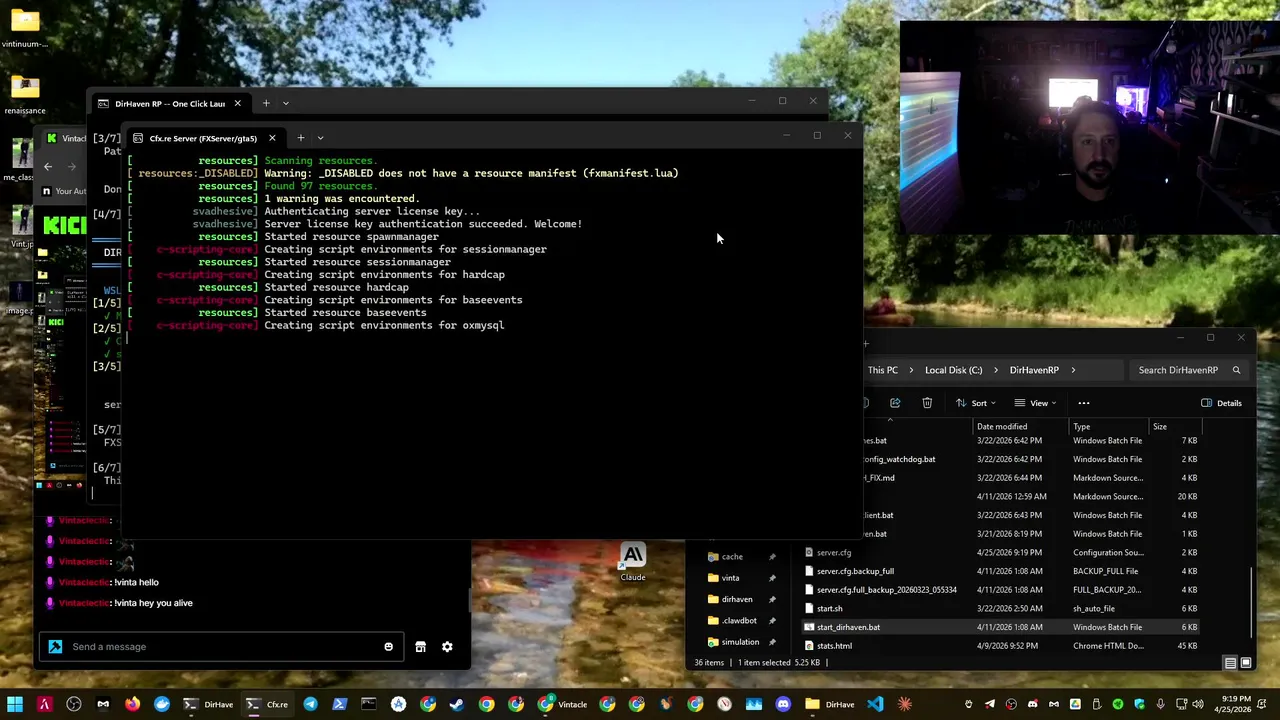Open the .clawdbot folder in sidebar

tap(740, 621)
